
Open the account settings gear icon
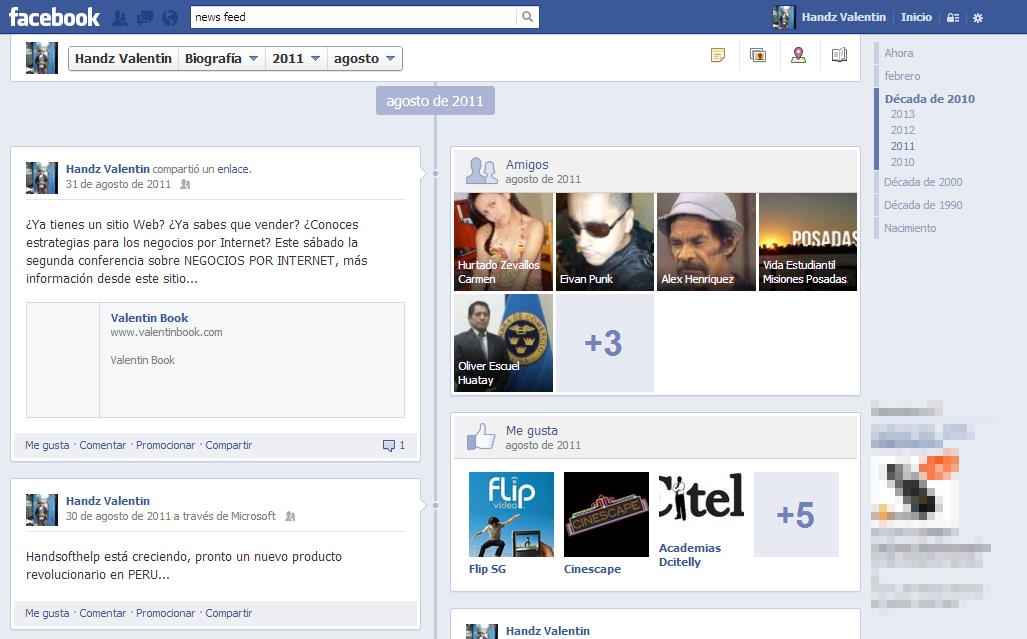click(978, 18)
